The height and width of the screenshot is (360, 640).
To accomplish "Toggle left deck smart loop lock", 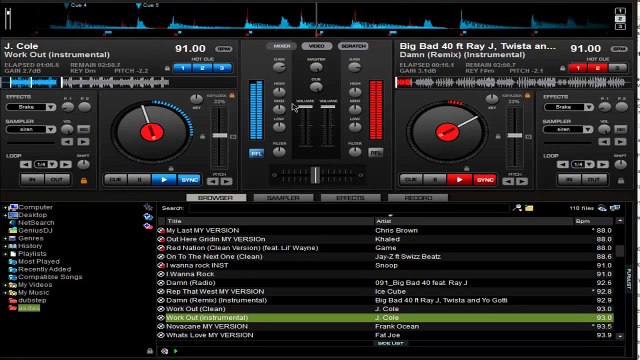I will pyautogui.click(x=84, y=180).
